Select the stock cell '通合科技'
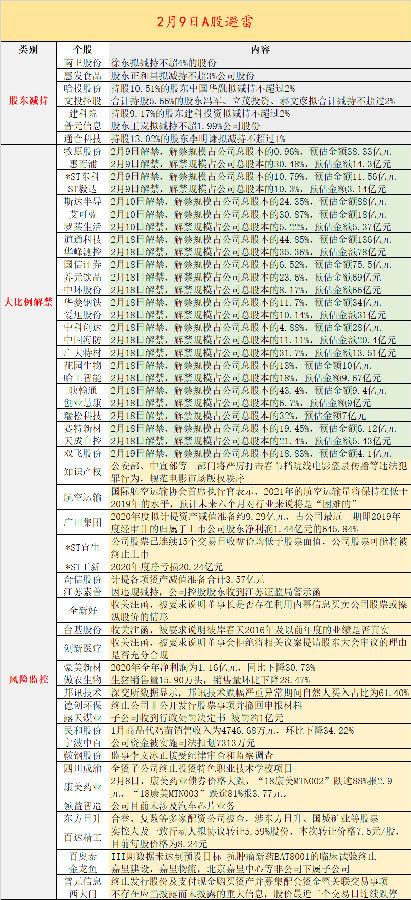 point(82,138)
